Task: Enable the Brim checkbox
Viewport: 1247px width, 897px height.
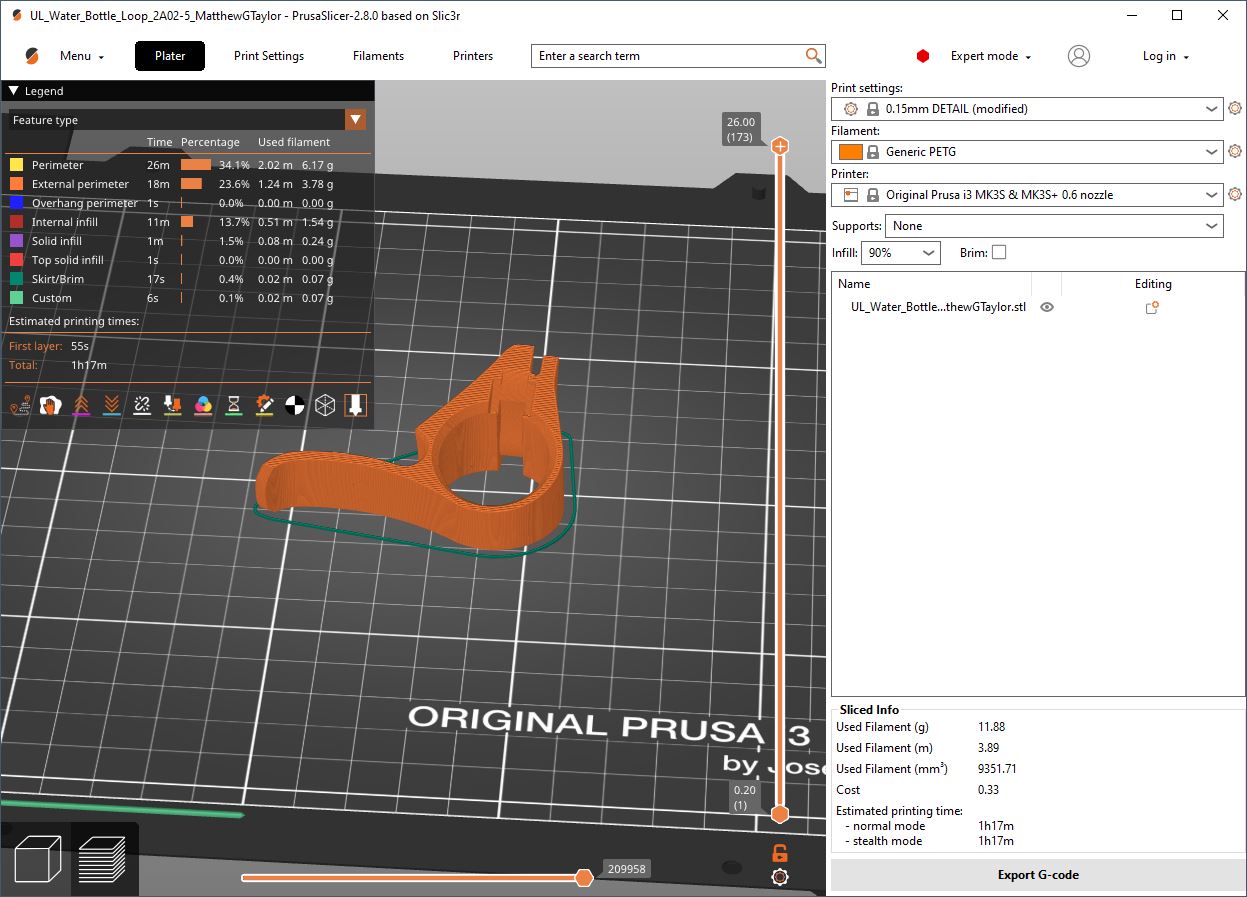Action: 998,253
